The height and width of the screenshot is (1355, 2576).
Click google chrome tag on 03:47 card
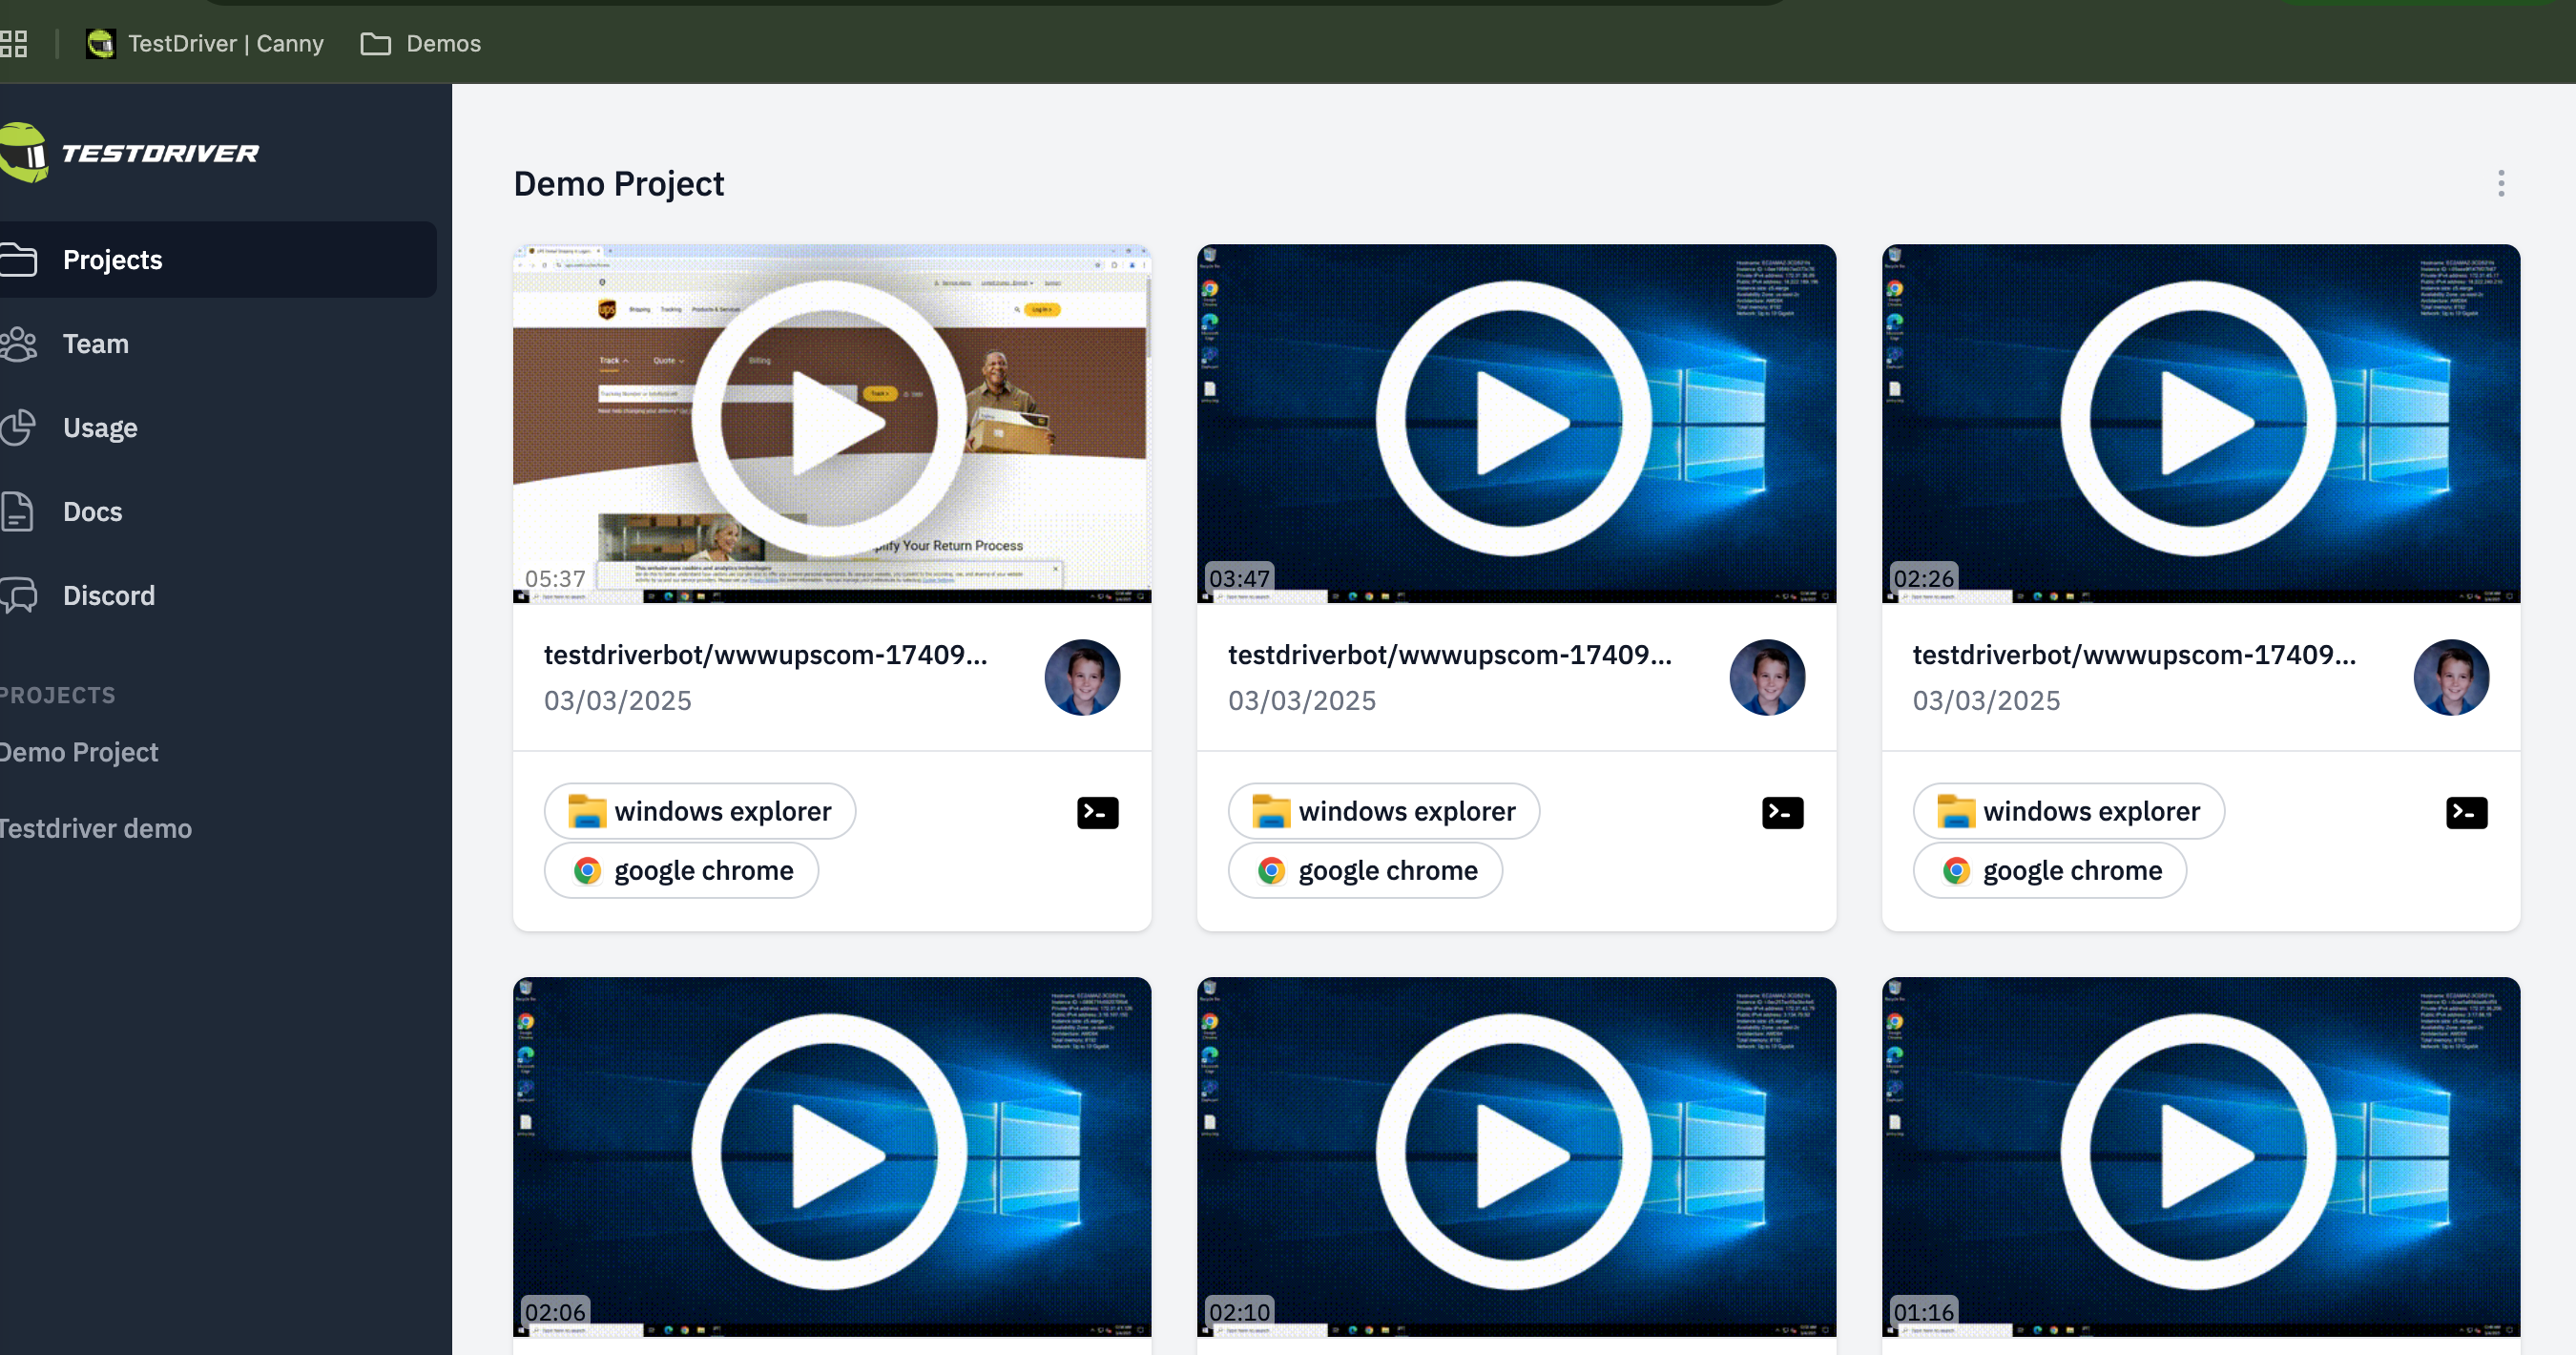pyautogui.click(x=1365, y=871)
